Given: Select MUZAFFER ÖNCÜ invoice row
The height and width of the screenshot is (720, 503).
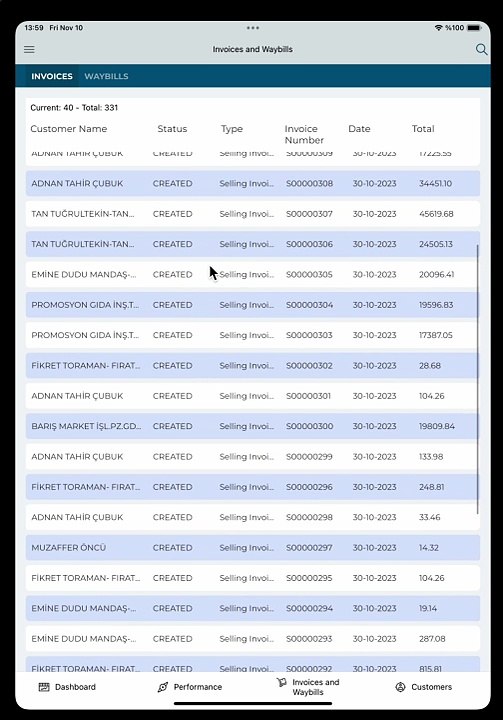Looking at the screenshot, I should click(253, 547).
